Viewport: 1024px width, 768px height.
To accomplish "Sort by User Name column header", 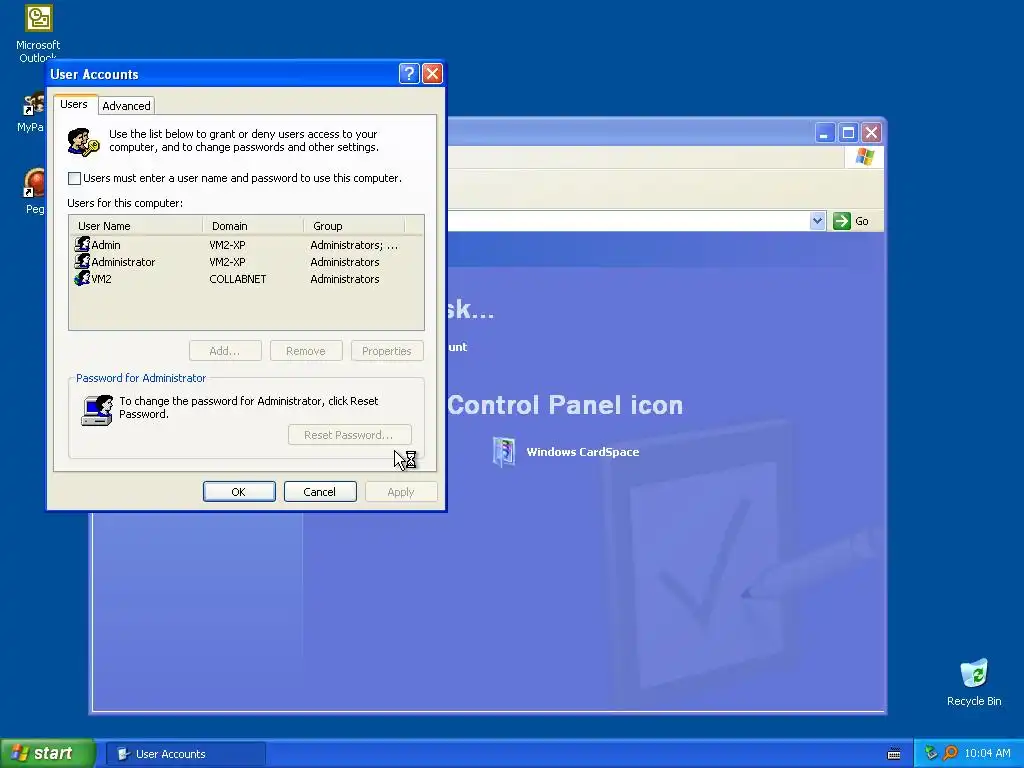I will pyautogui.click(x=136, y=226).
